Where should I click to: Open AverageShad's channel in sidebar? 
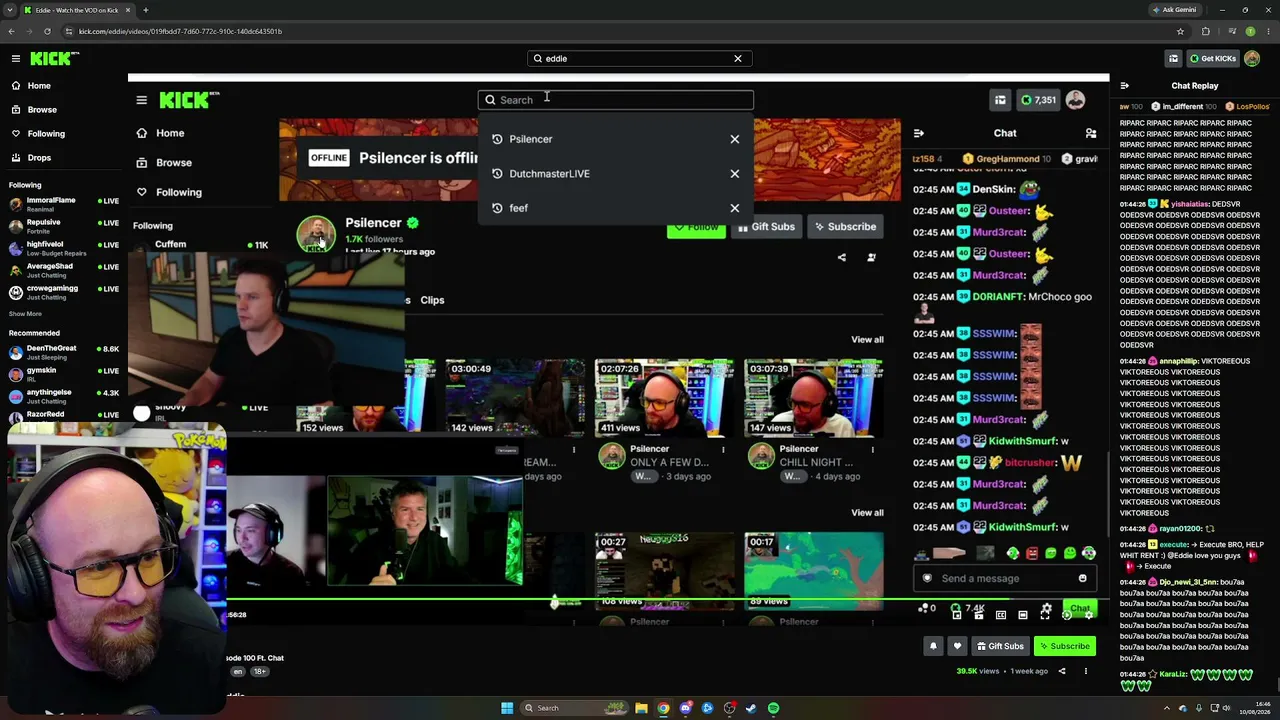(64, 270)
